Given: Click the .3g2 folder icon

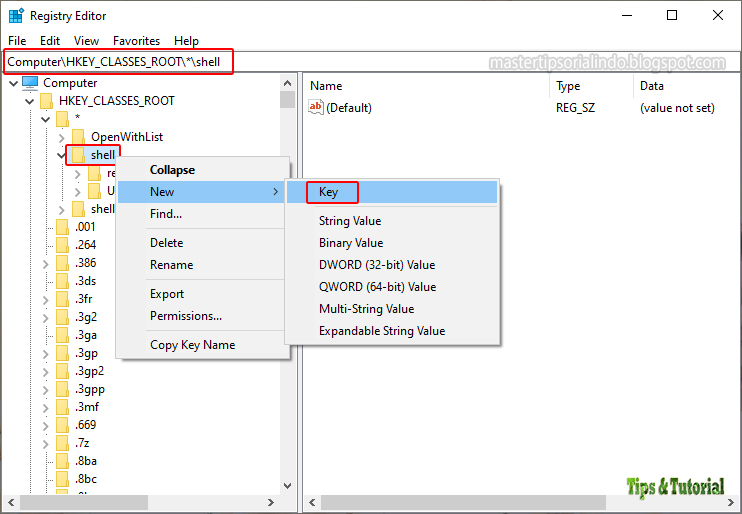Looking at the screenshot, I should [x=62, y=317].
